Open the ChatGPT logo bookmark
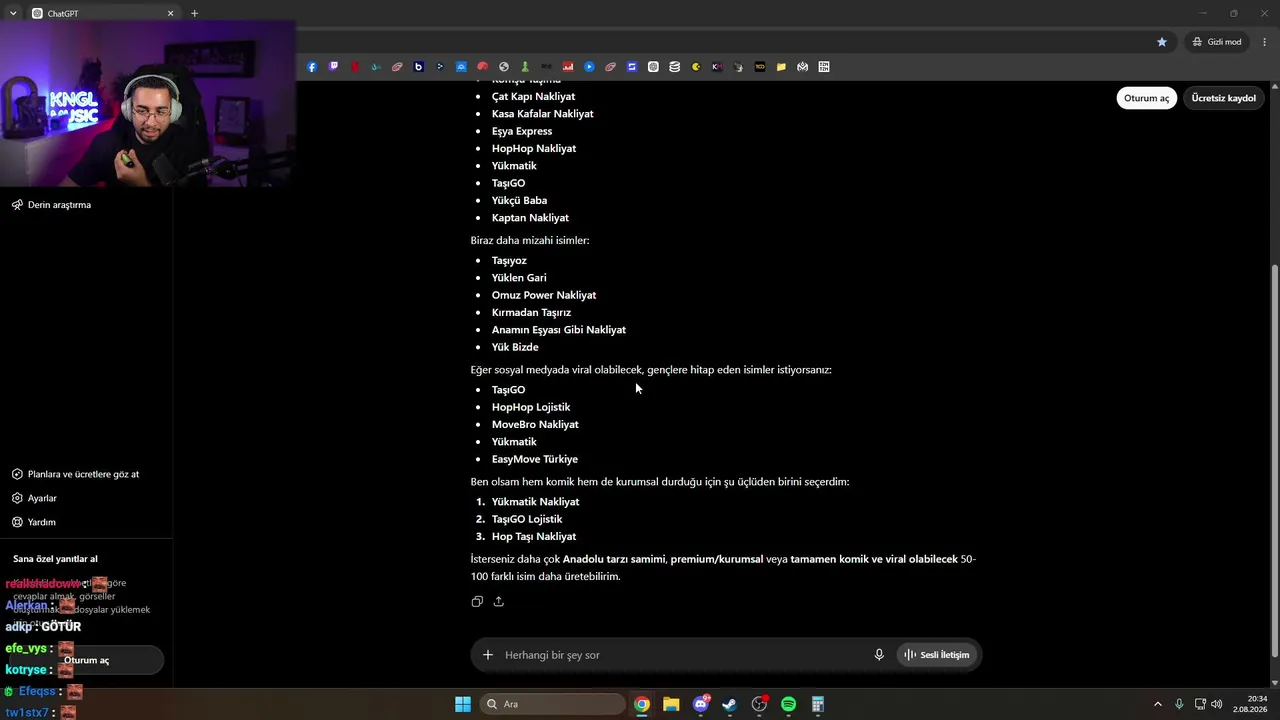The width and height of the screenshot is (1280, 720). pos(653,67)
